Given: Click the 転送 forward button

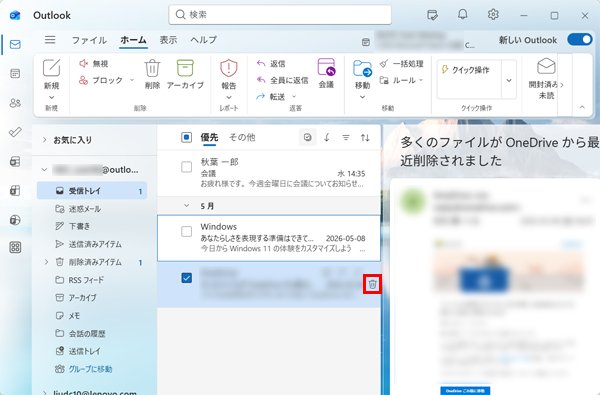Looking at the screenshot, I should pos(271,97).
